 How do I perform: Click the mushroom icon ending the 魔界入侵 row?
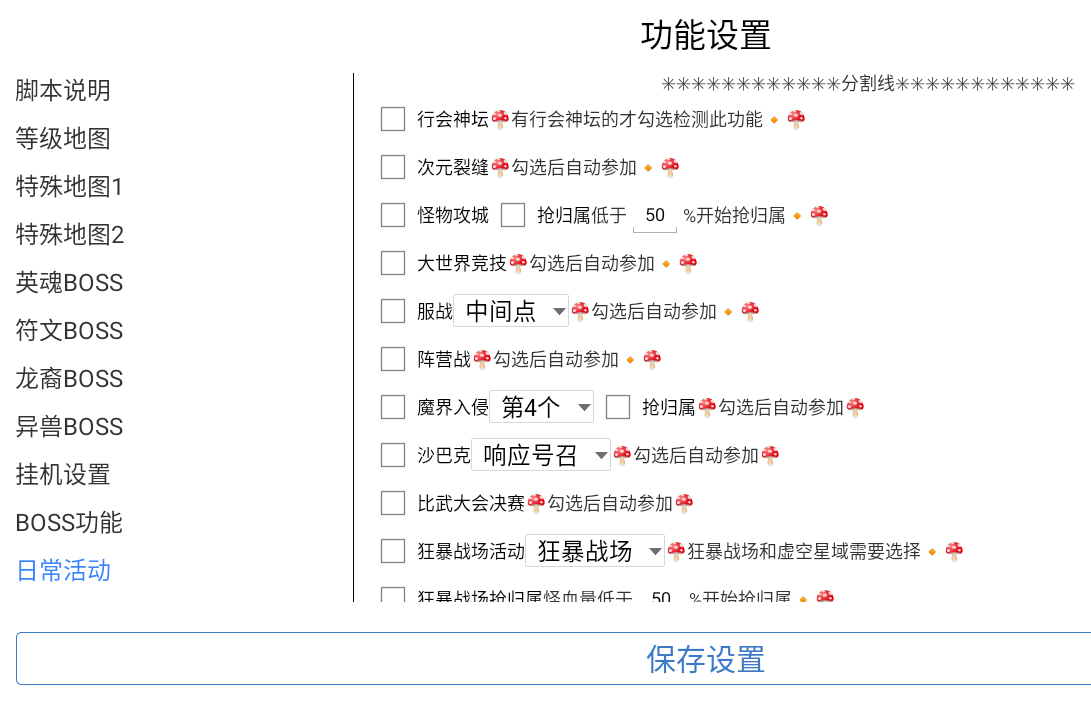click(855, 408)
